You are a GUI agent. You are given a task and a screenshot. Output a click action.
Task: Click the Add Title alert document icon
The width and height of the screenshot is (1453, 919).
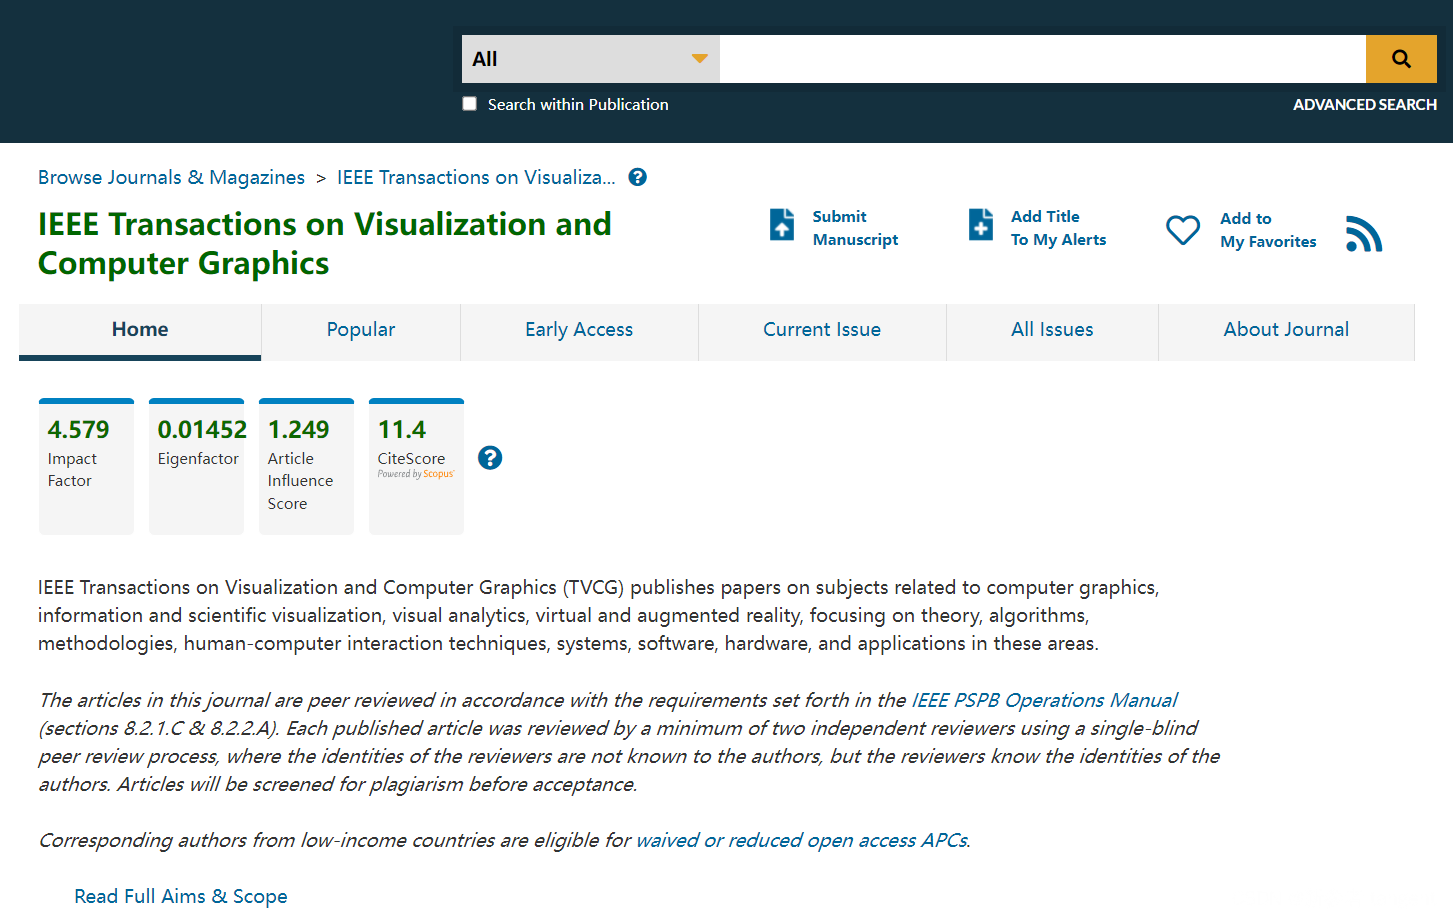pyautogui.click(x=981, y=225)
